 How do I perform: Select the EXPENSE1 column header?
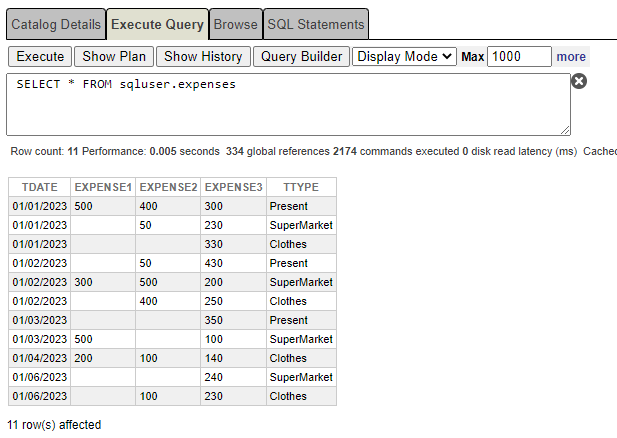[102, 187]
